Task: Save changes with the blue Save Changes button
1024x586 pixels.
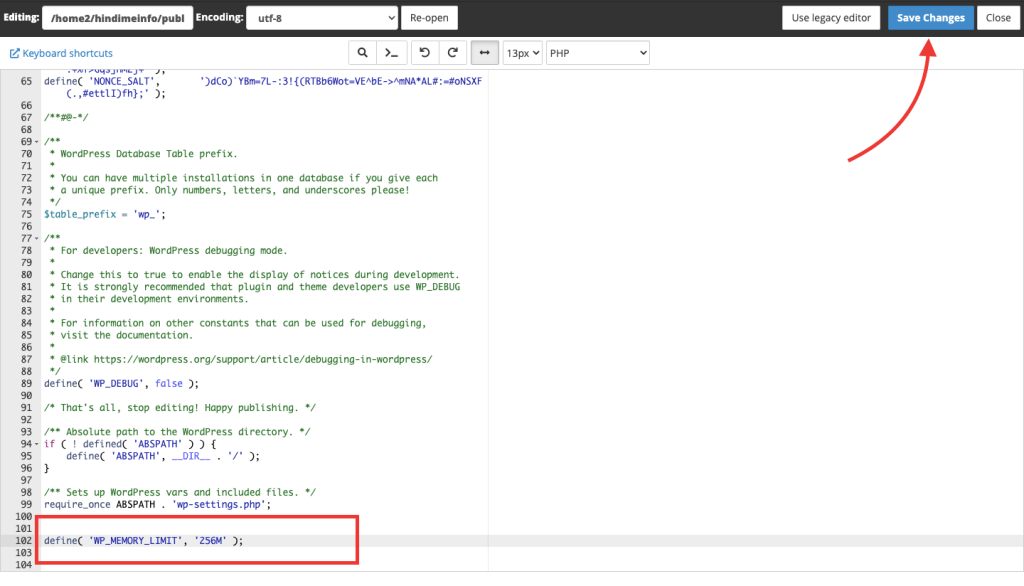Action: point(930,17)
